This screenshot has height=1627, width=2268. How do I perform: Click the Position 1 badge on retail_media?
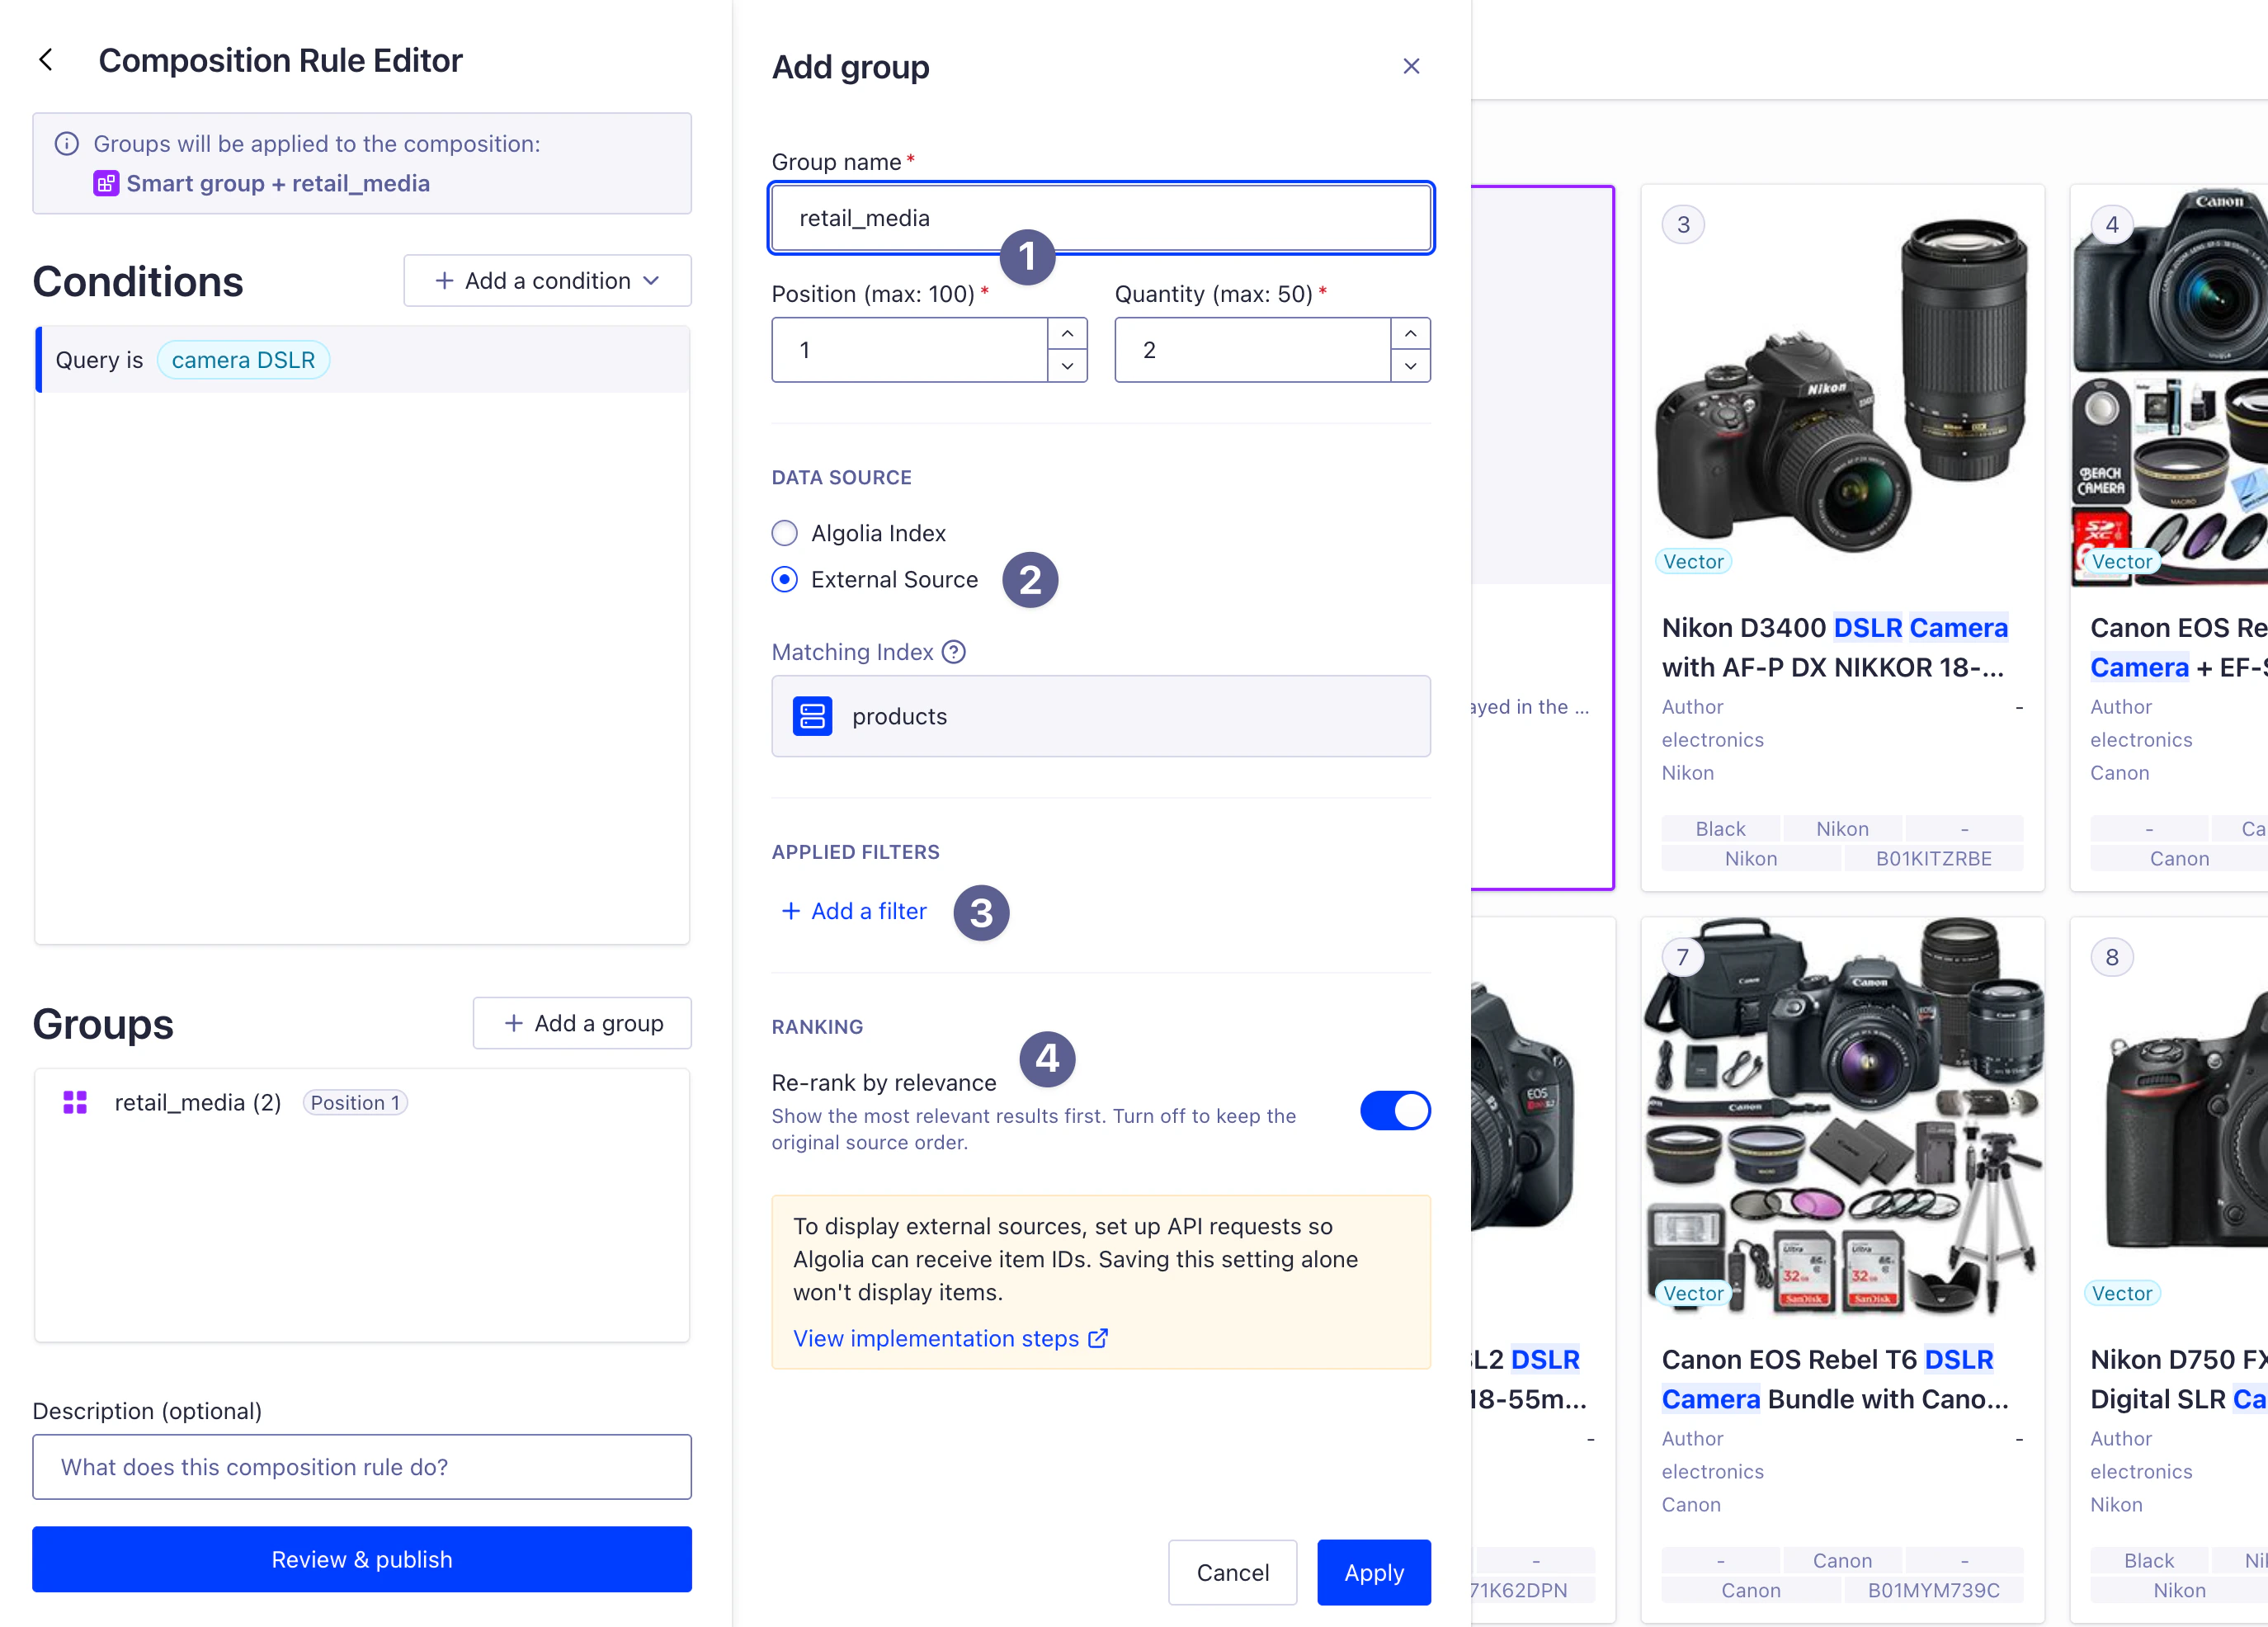(355, 1102)
